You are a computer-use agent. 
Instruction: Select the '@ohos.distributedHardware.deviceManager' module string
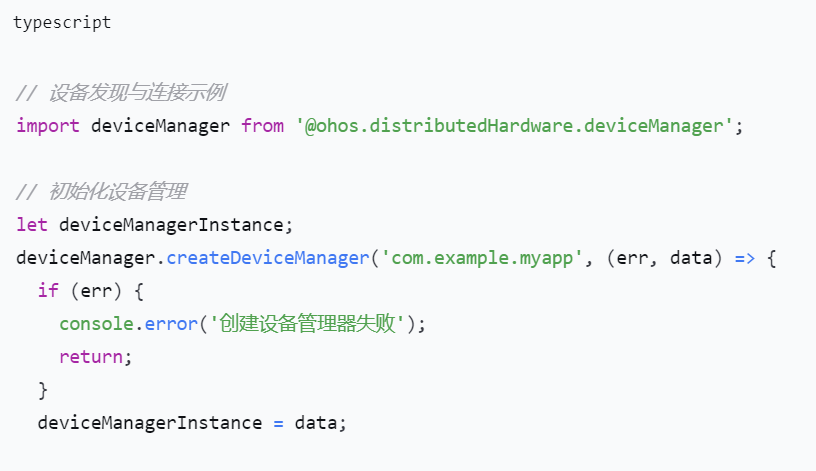pyautogui.click(x=514, y=126)
